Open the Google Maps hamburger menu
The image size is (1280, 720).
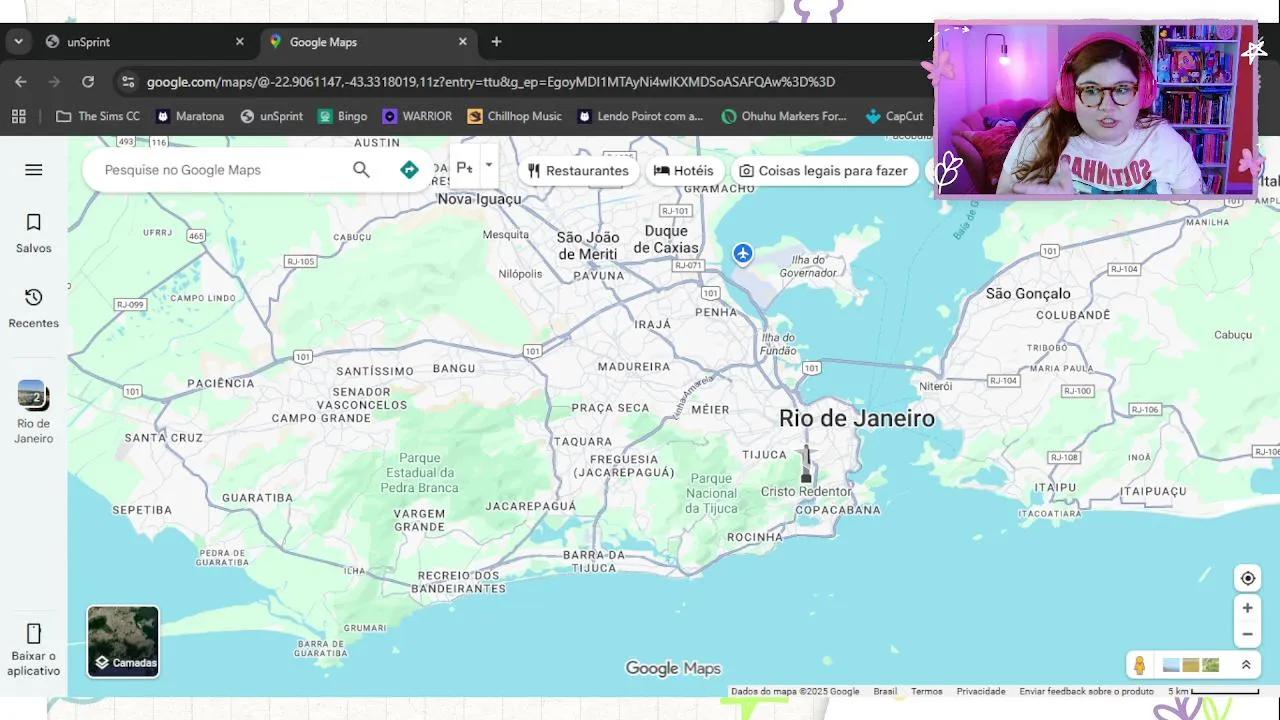pos(33,170)
